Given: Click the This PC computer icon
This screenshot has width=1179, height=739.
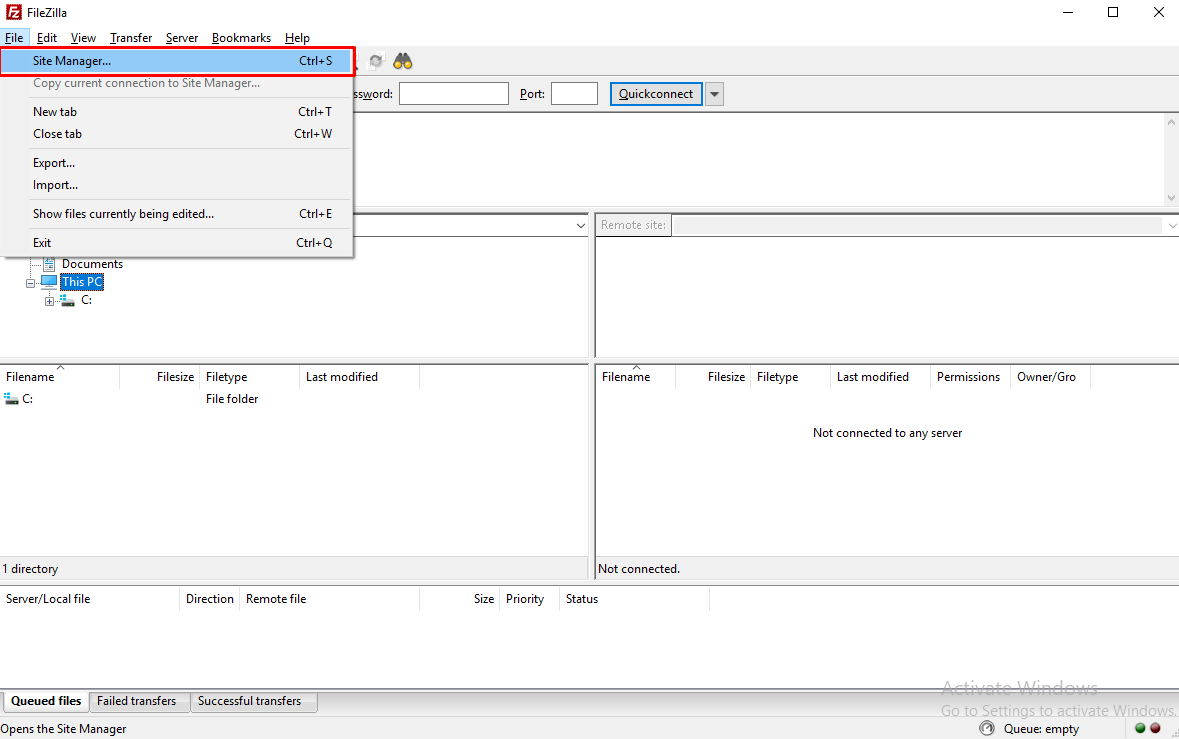Looking at the screenshot, I should coord(49,282).
